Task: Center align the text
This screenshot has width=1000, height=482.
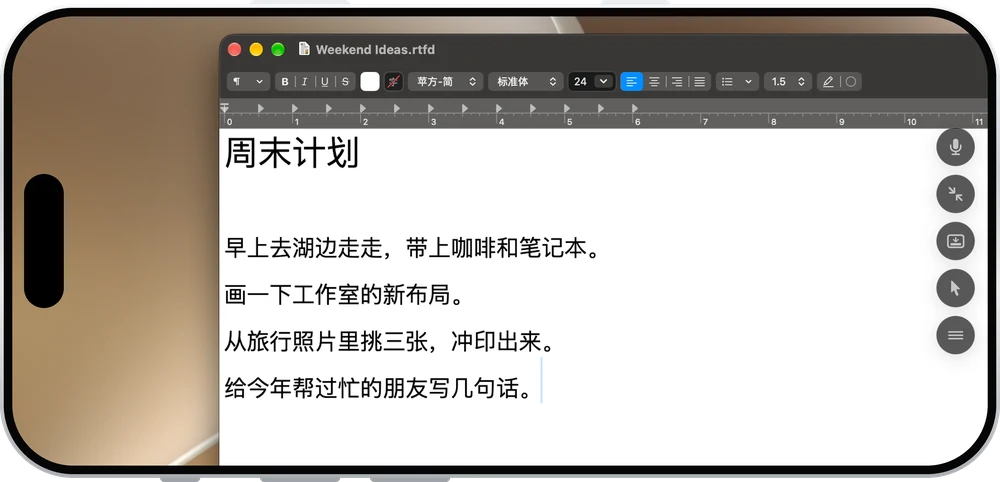Action: click(x=654, y=82)
